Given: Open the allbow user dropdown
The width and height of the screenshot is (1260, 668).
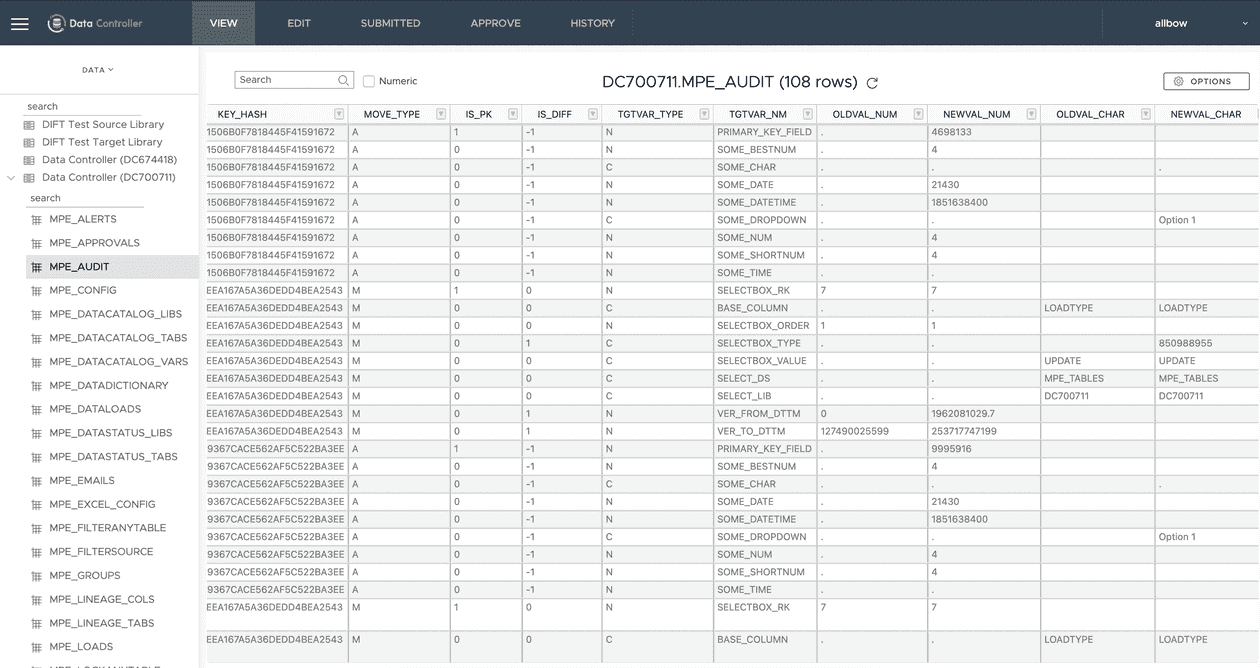Looking at the screenshot, I should 1201,23.
